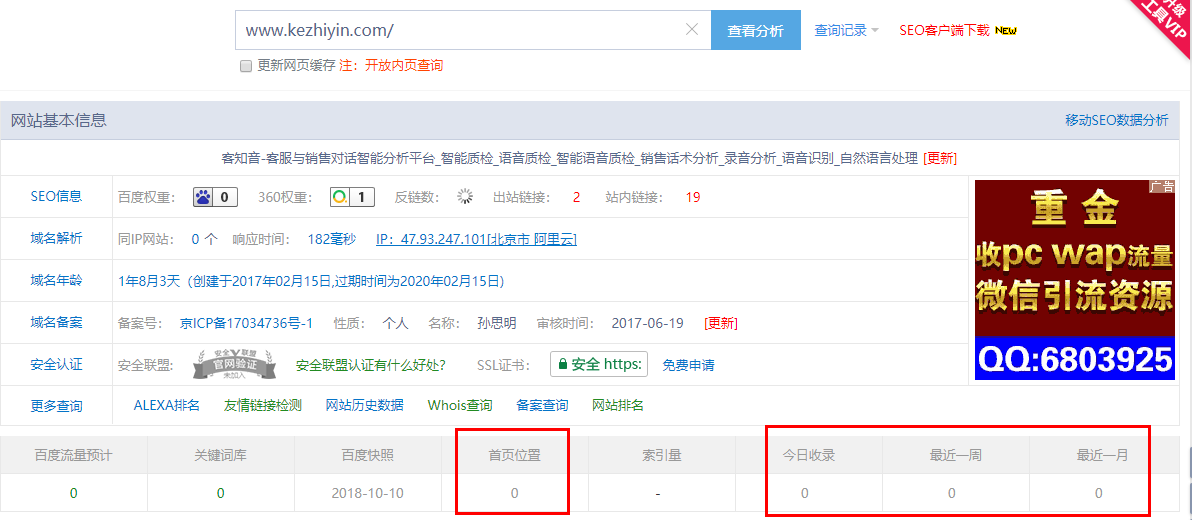Click the 更新 link beside the site title

click(x=940, y=158)
